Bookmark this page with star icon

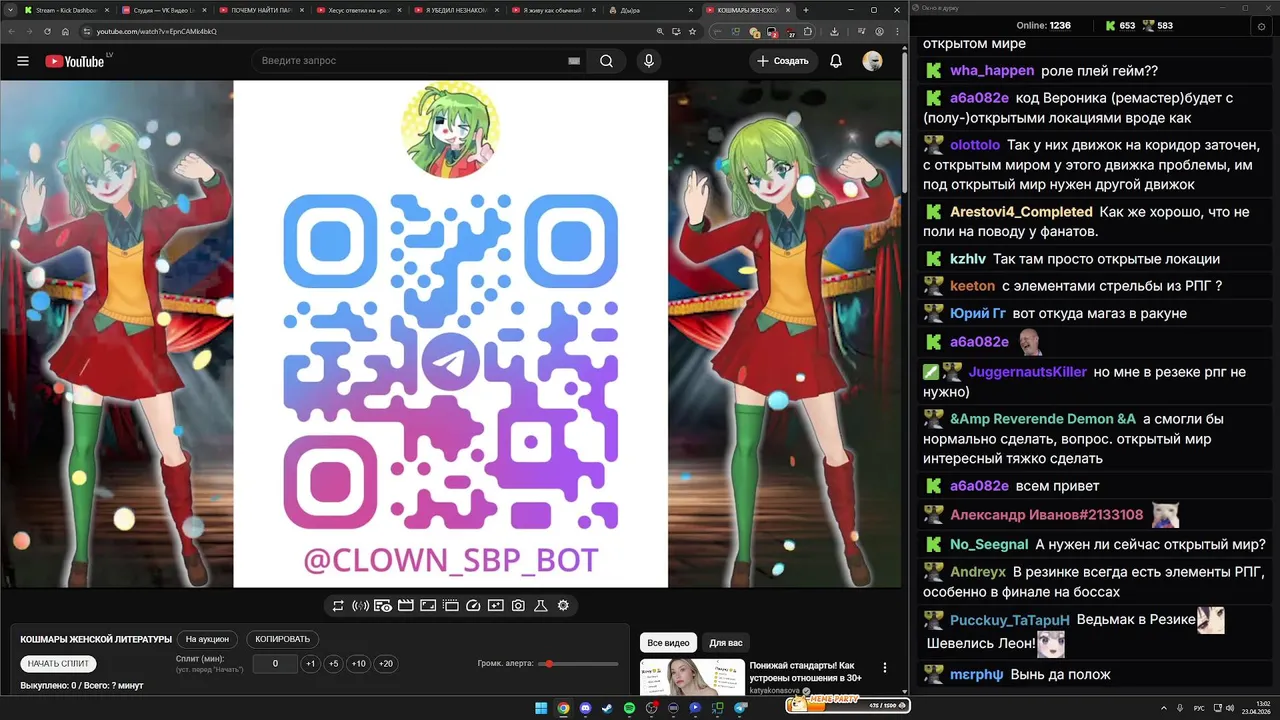point(692,31)
